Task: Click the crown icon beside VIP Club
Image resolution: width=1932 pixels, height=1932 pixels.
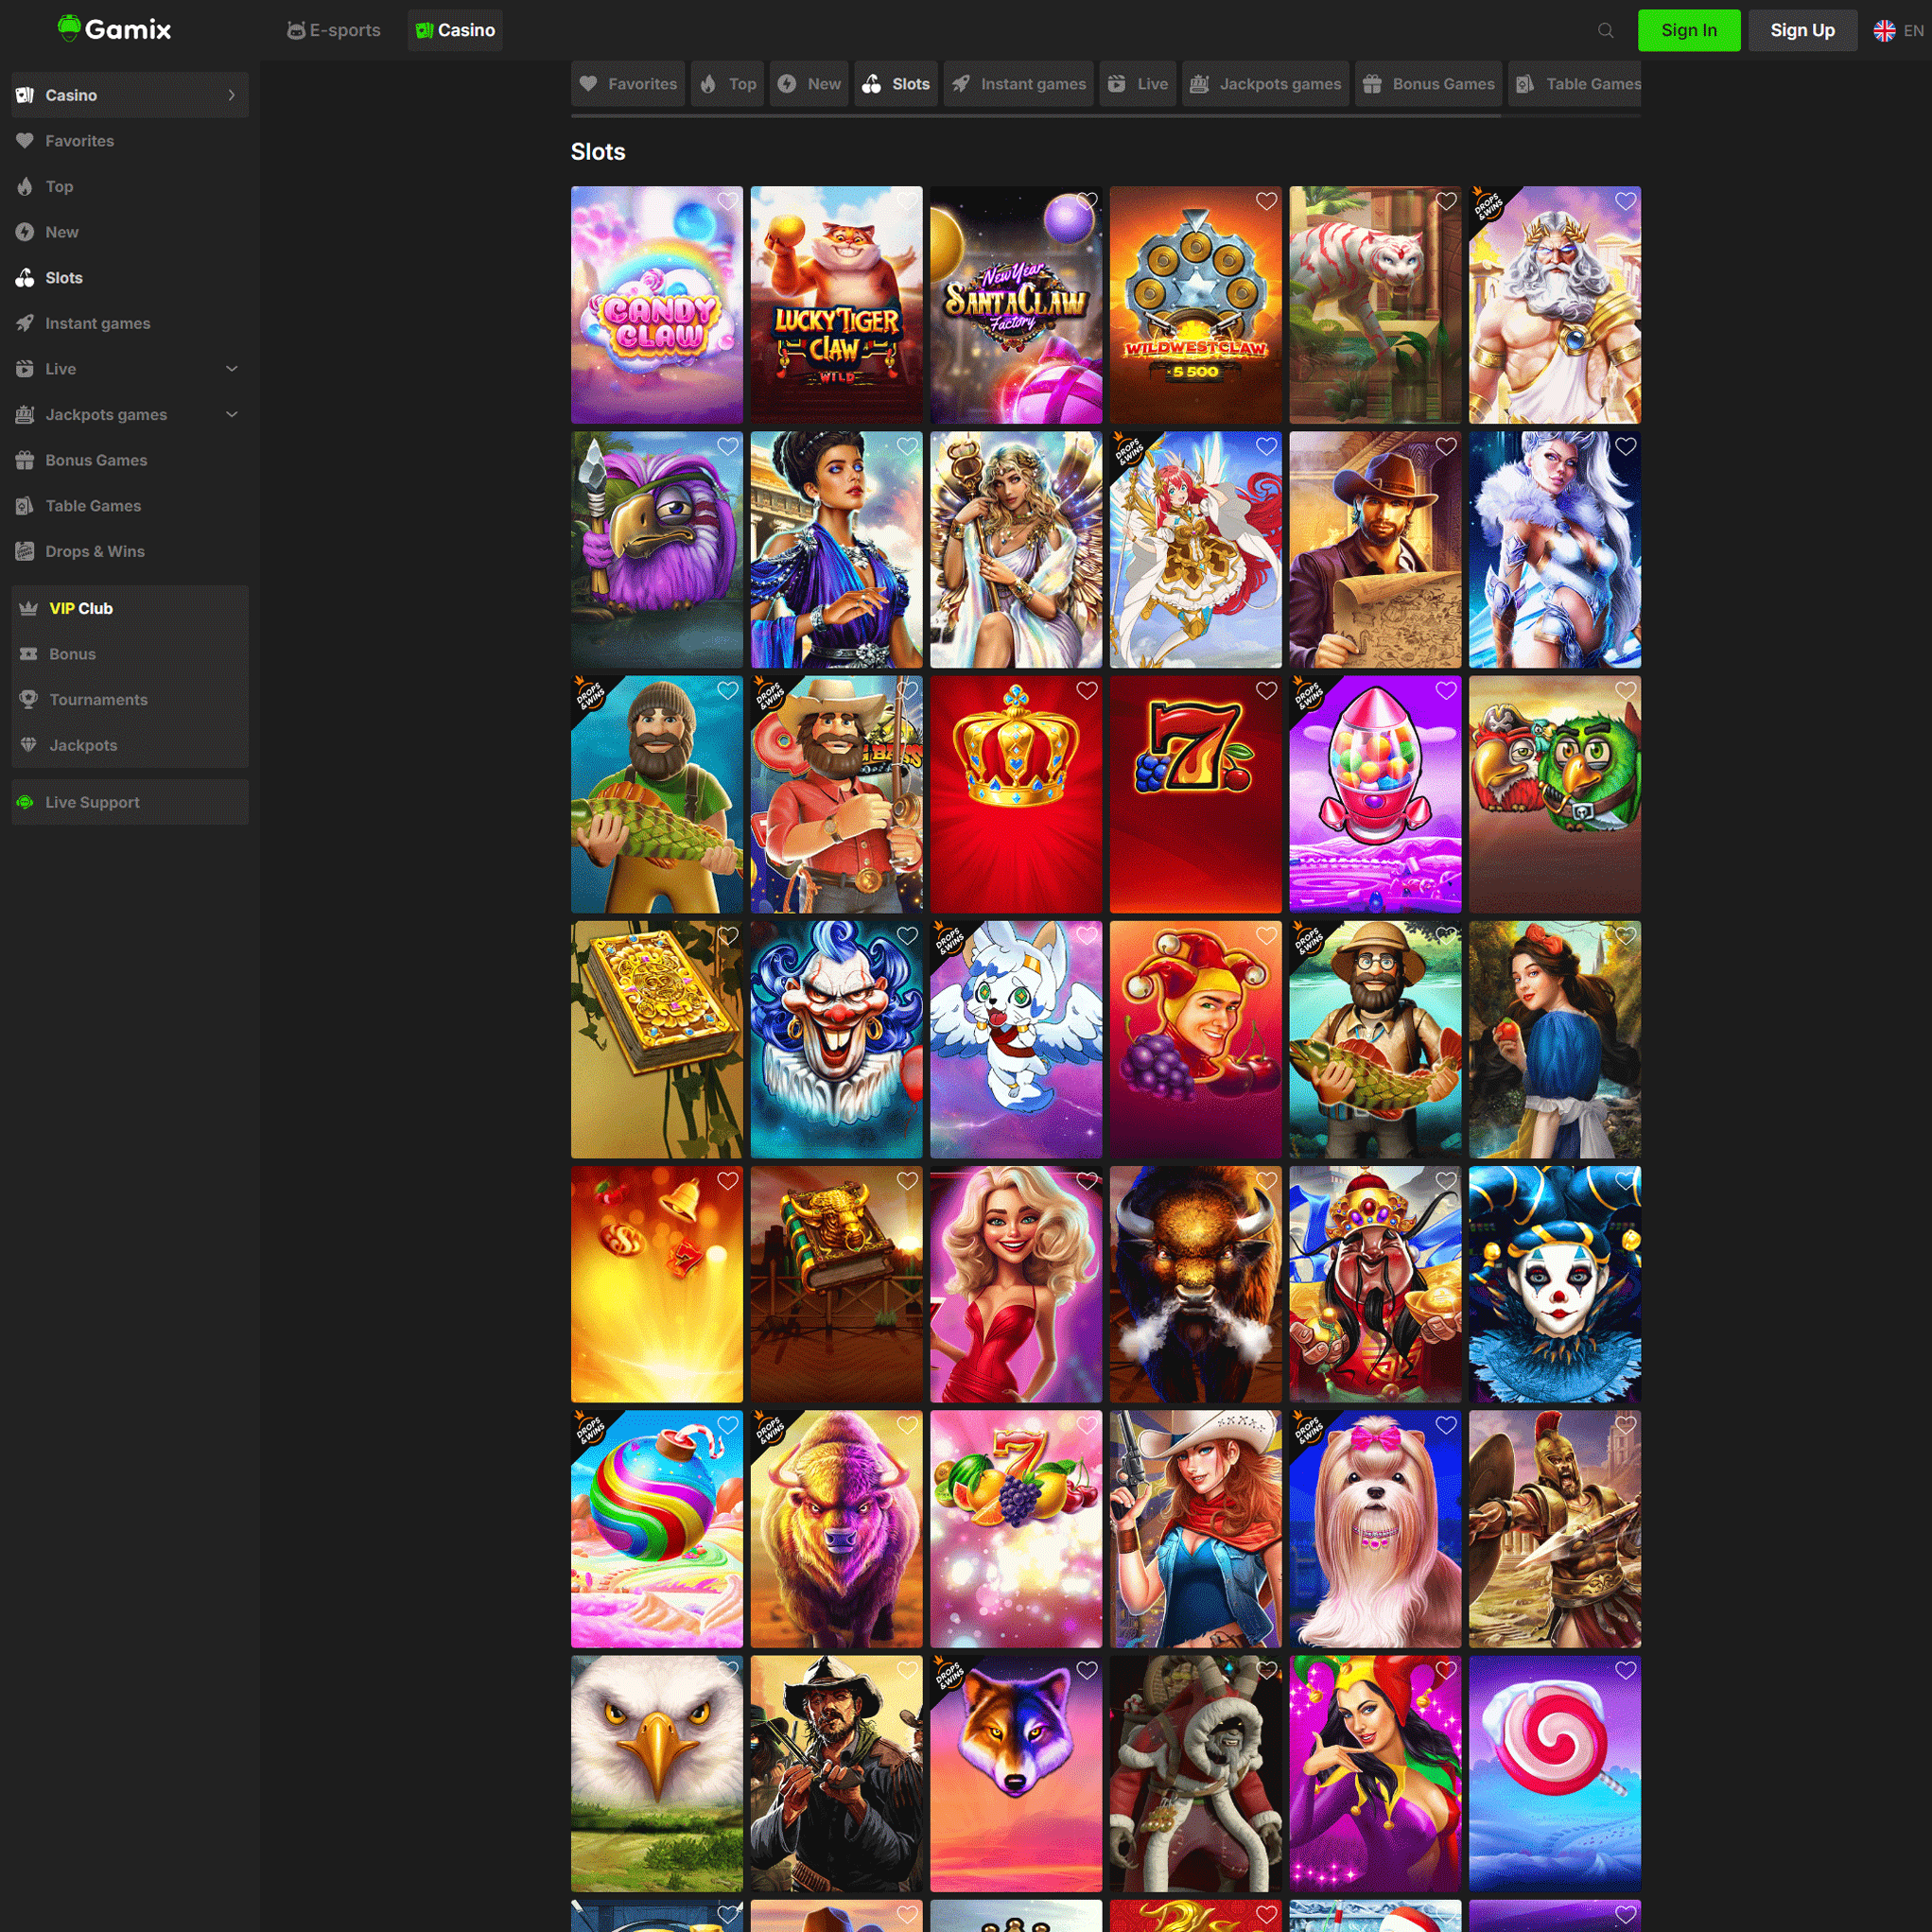Action: tap(29, 608)
